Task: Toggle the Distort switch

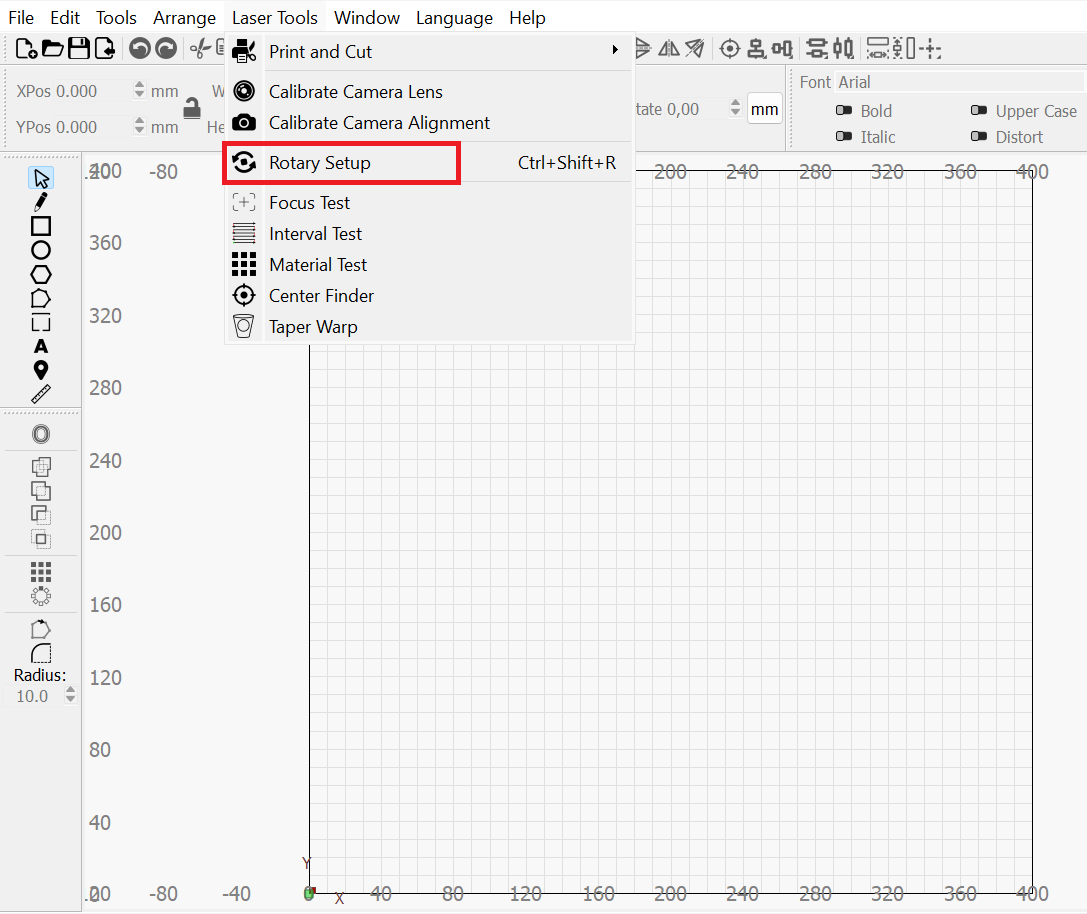Action: (978, 137)
